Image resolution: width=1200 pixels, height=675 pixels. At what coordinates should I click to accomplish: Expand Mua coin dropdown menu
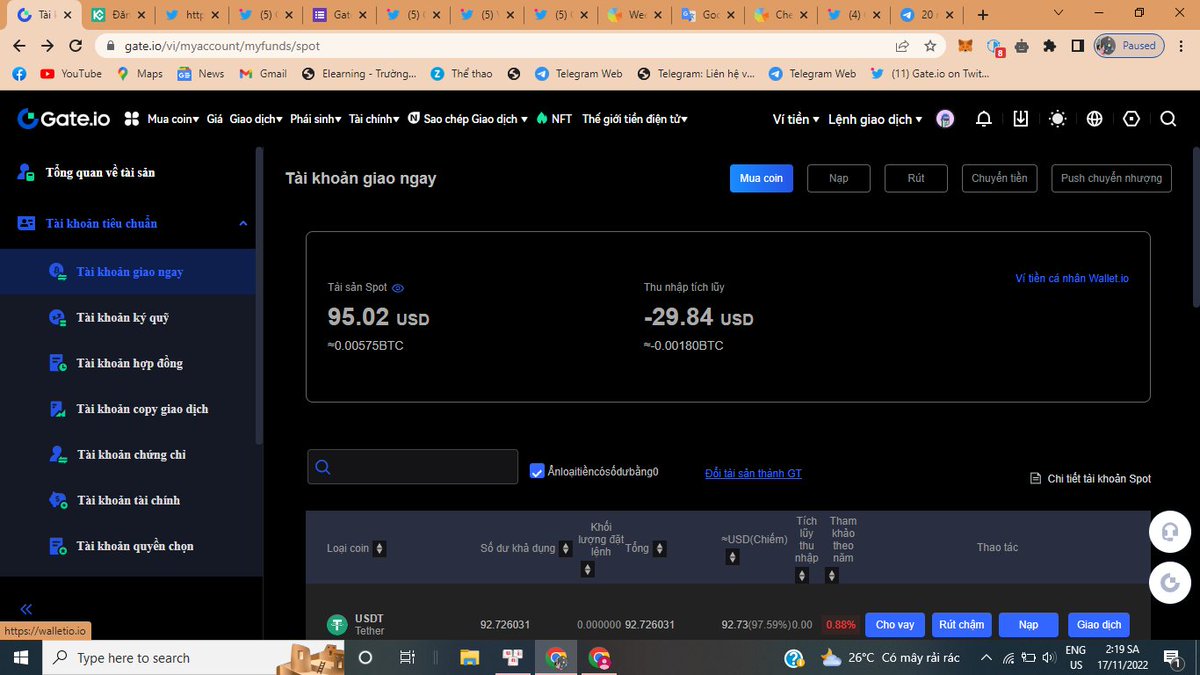pyautogui.click(x=173, y=119)
